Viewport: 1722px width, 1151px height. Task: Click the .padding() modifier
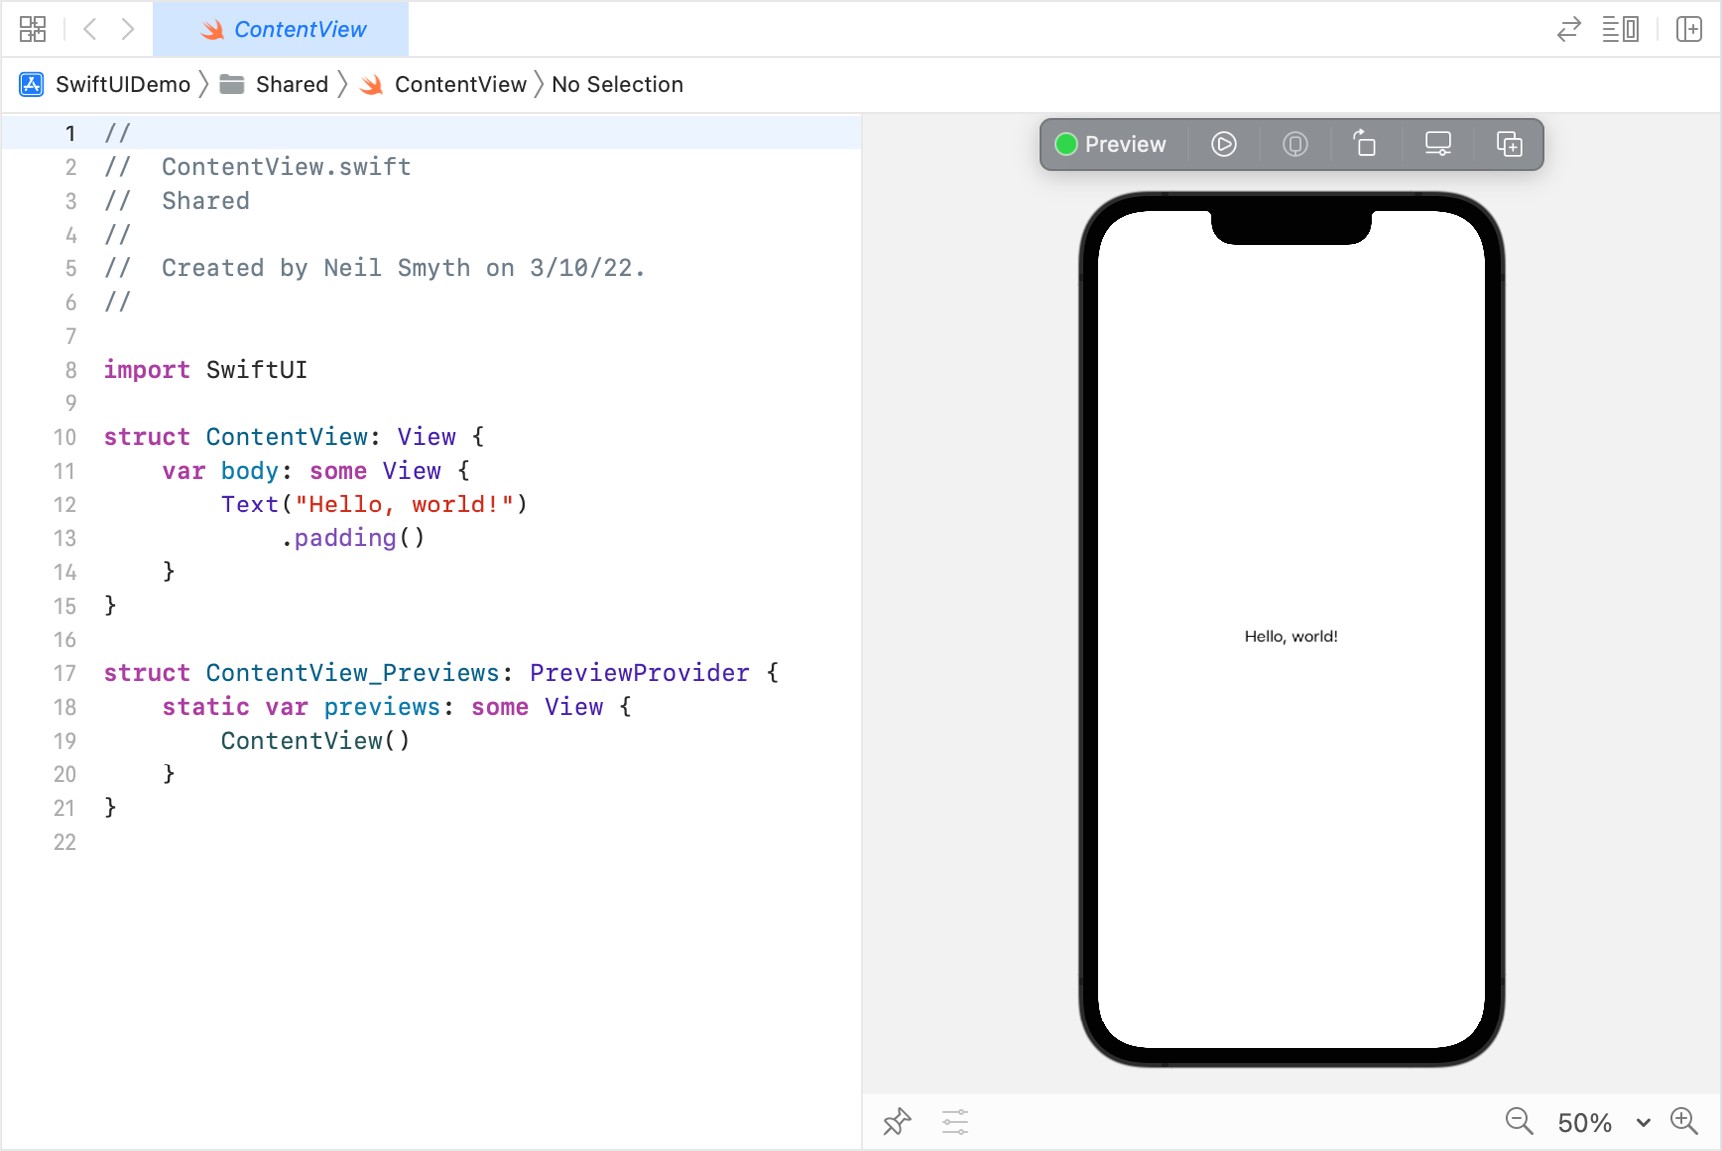(353, 538)
